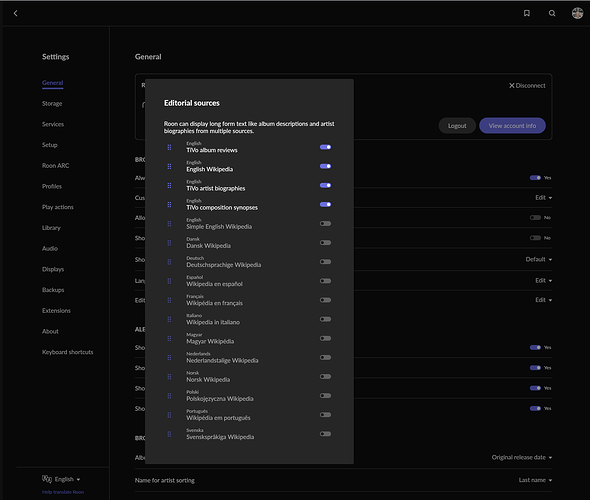
Task: Click the Logout button
Action: pos(457,126)
